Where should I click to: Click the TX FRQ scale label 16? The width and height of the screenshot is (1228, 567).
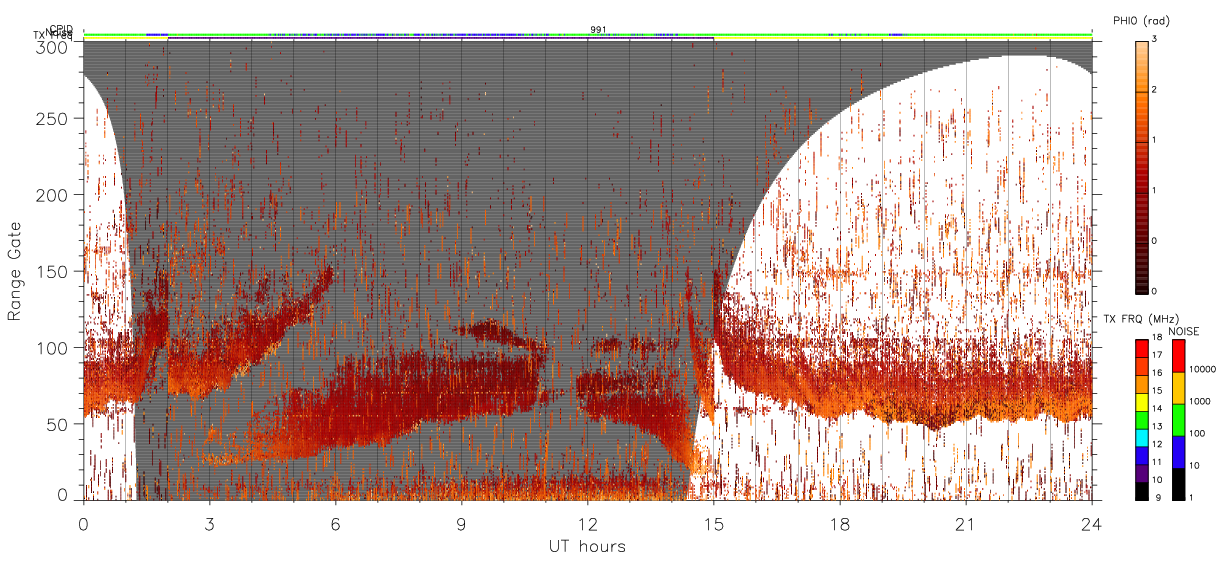[1156, 372]
